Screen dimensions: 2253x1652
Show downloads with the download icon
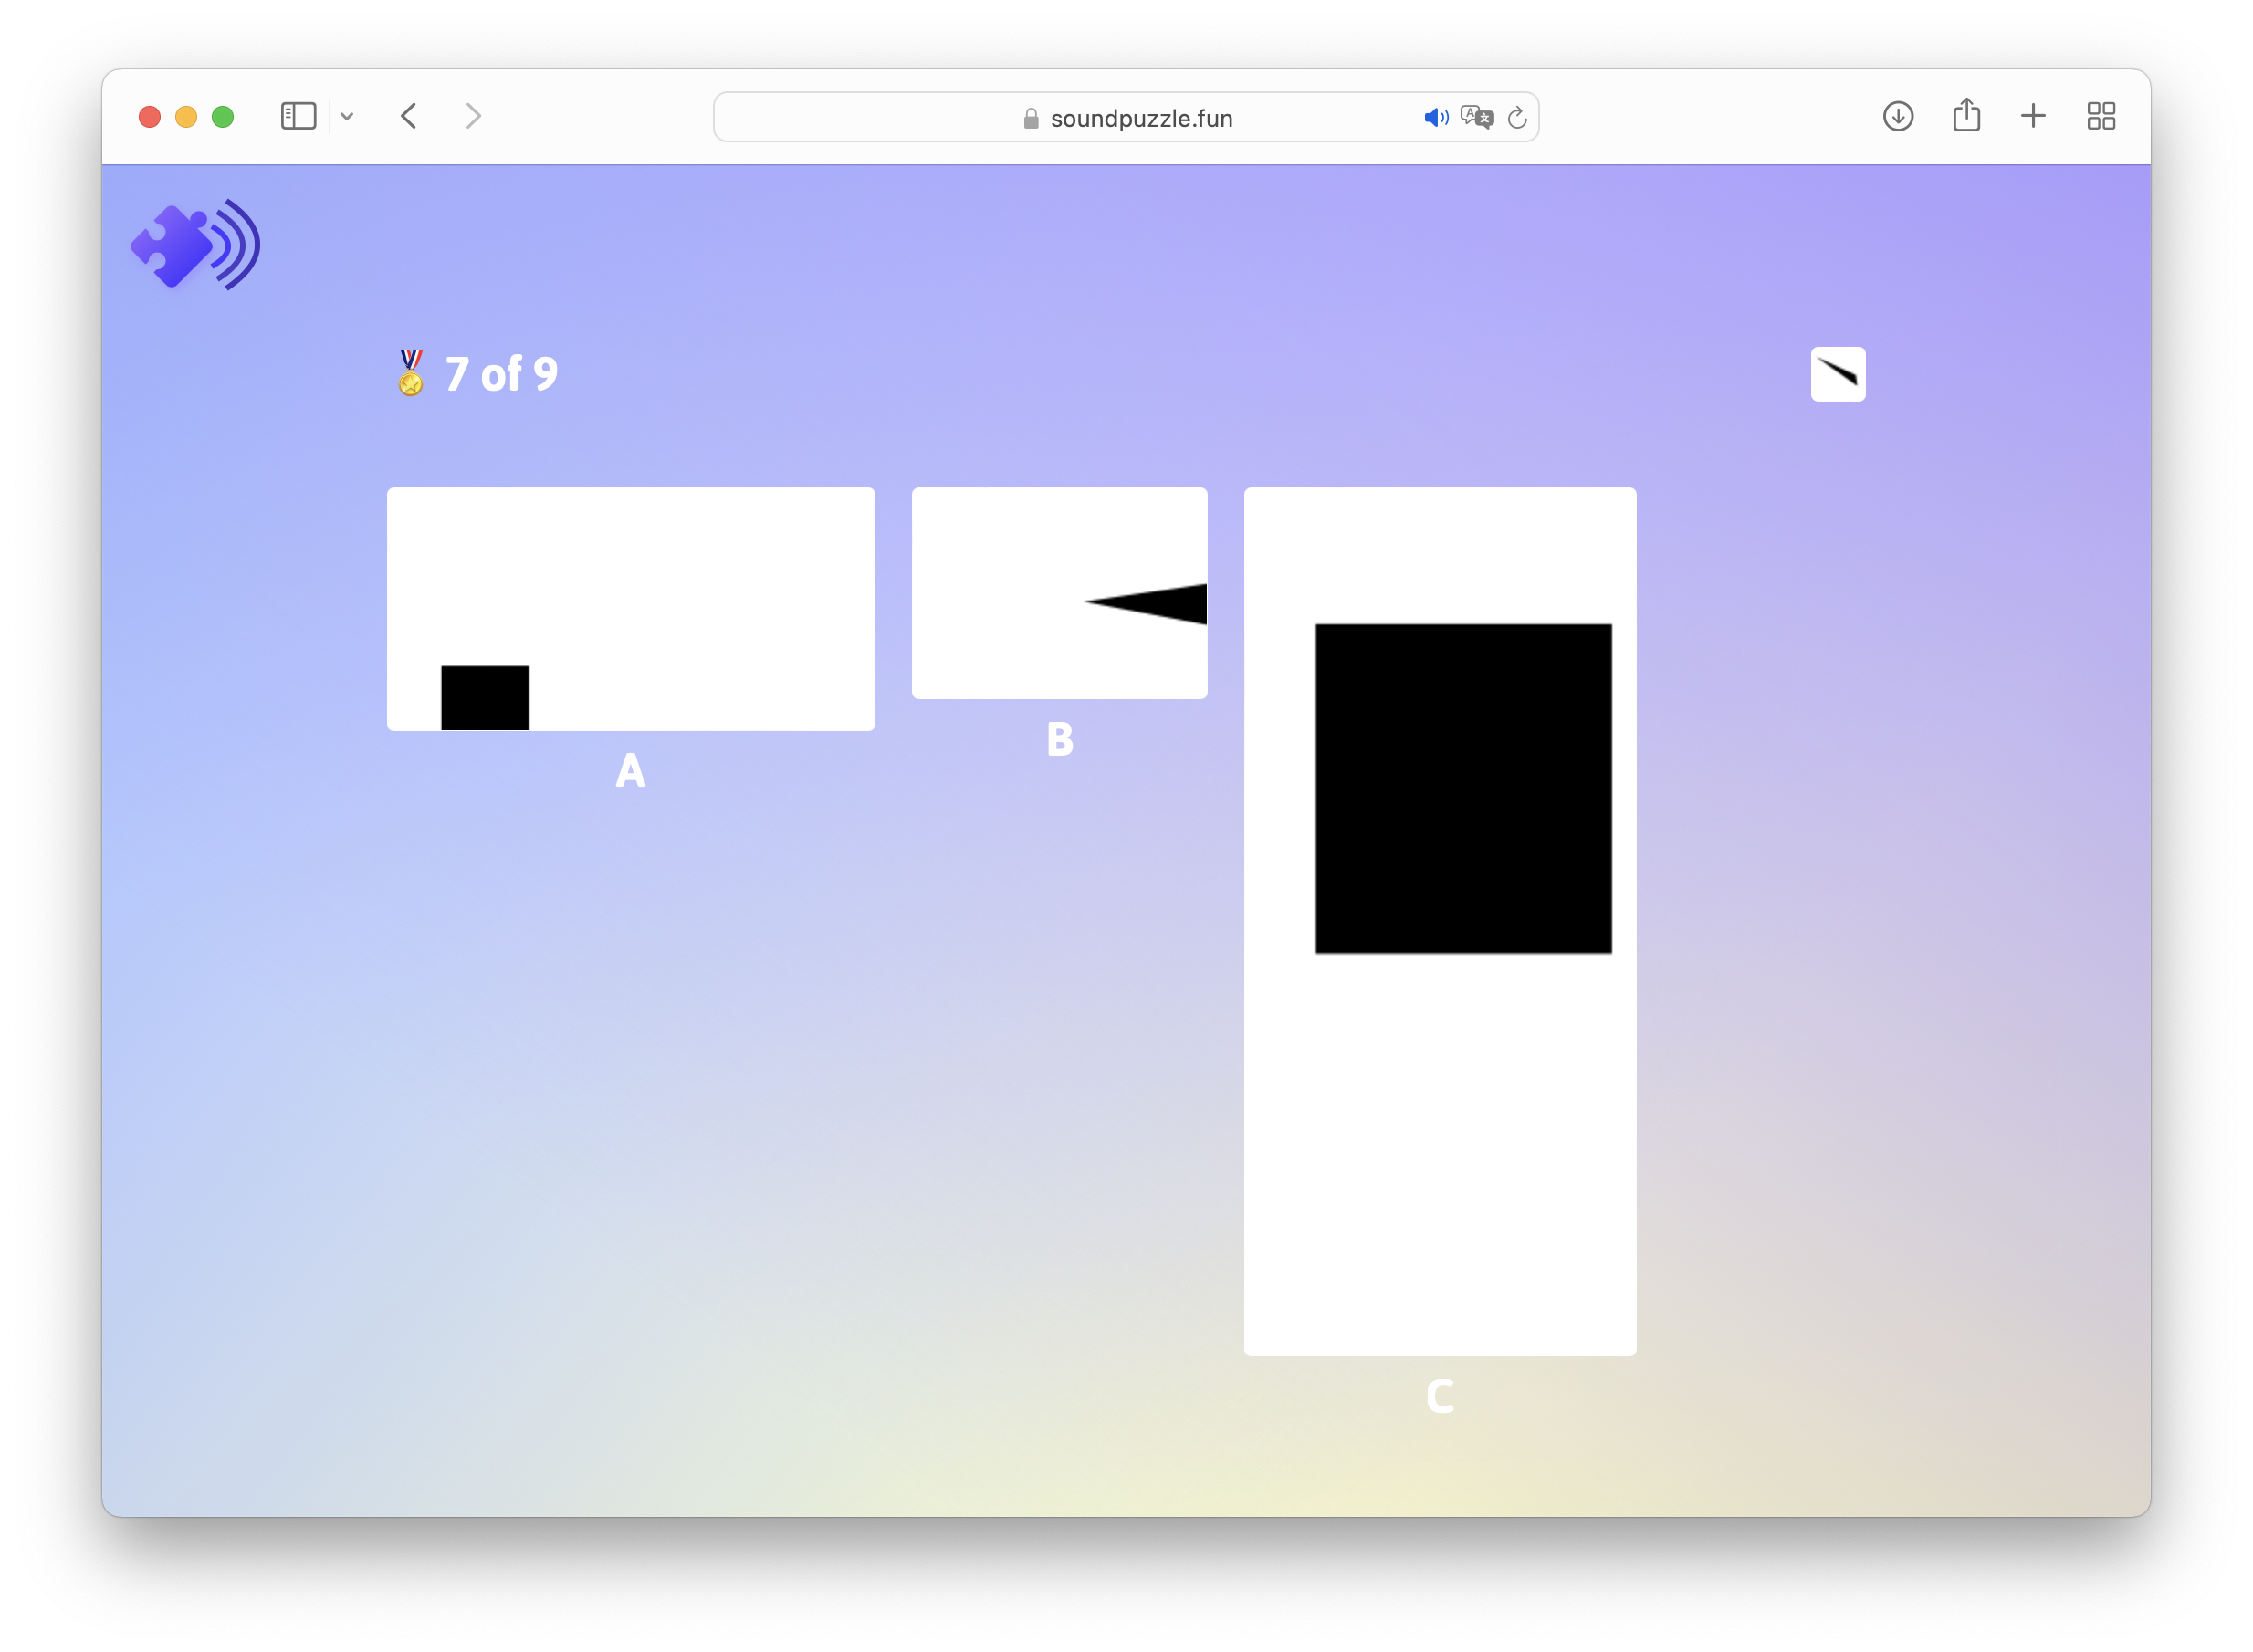[x=1897, y=116]
